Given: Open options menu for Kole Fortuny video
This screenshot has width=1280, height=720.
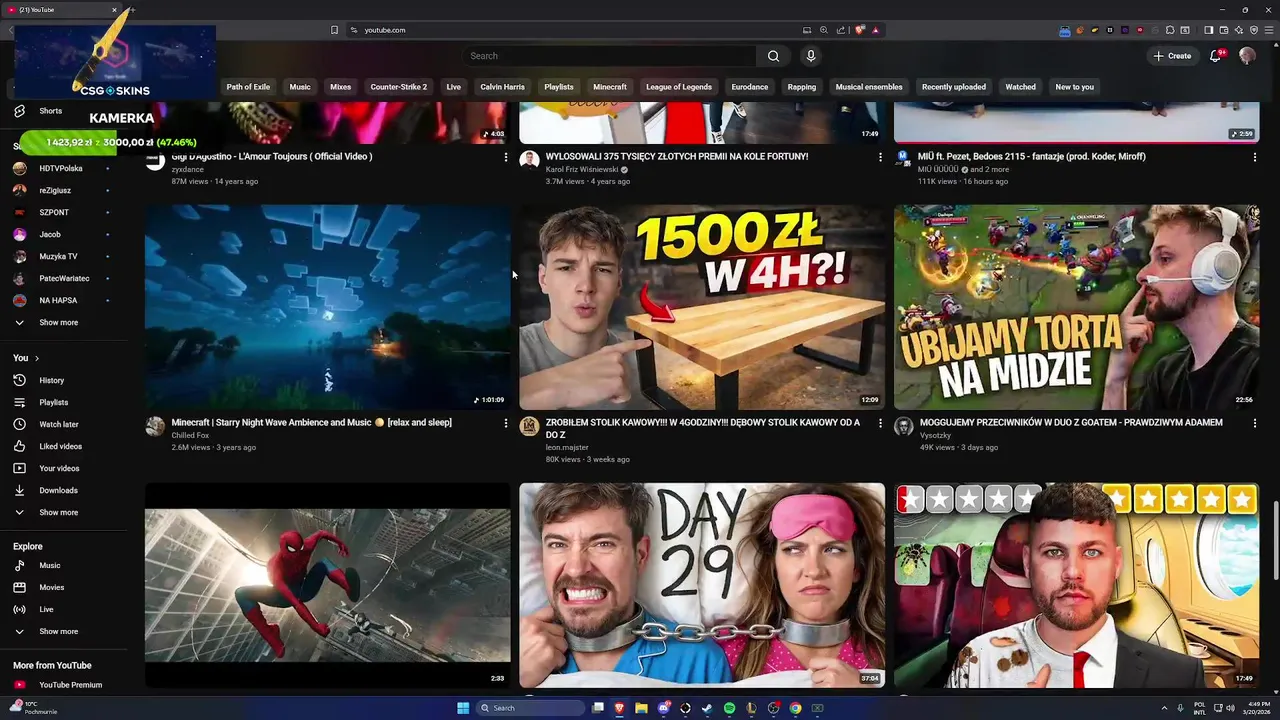Looking at the screenshot, I should [x=880, y=157].
